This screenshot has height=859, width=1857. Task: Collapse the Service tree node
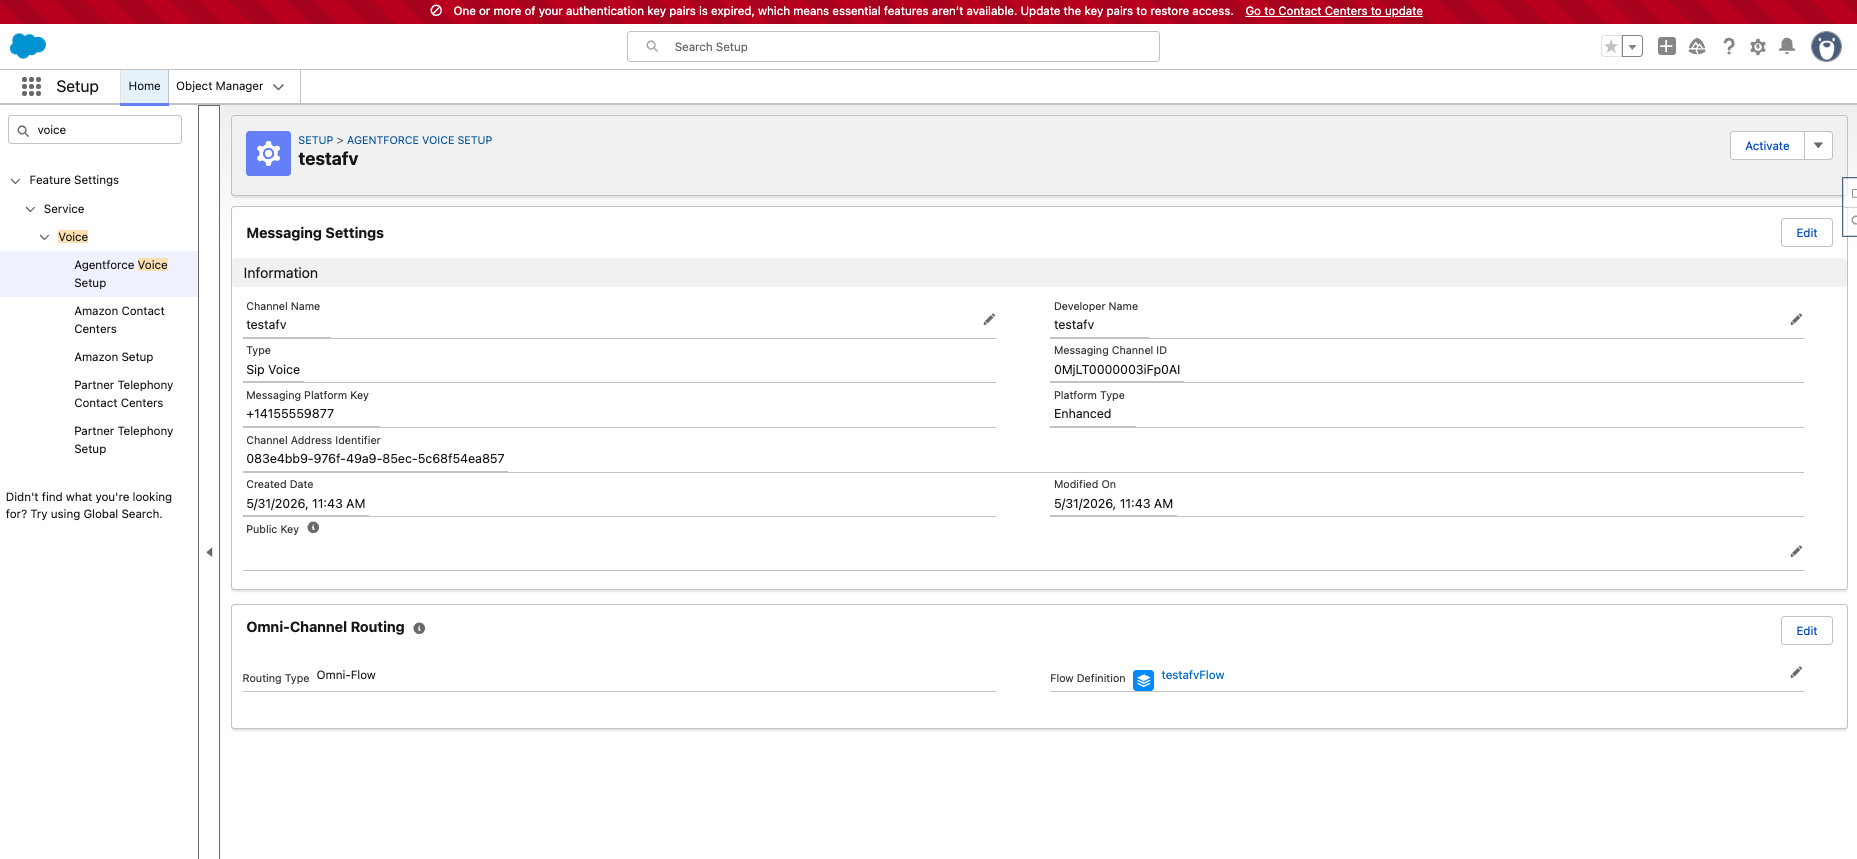point(30,209)
